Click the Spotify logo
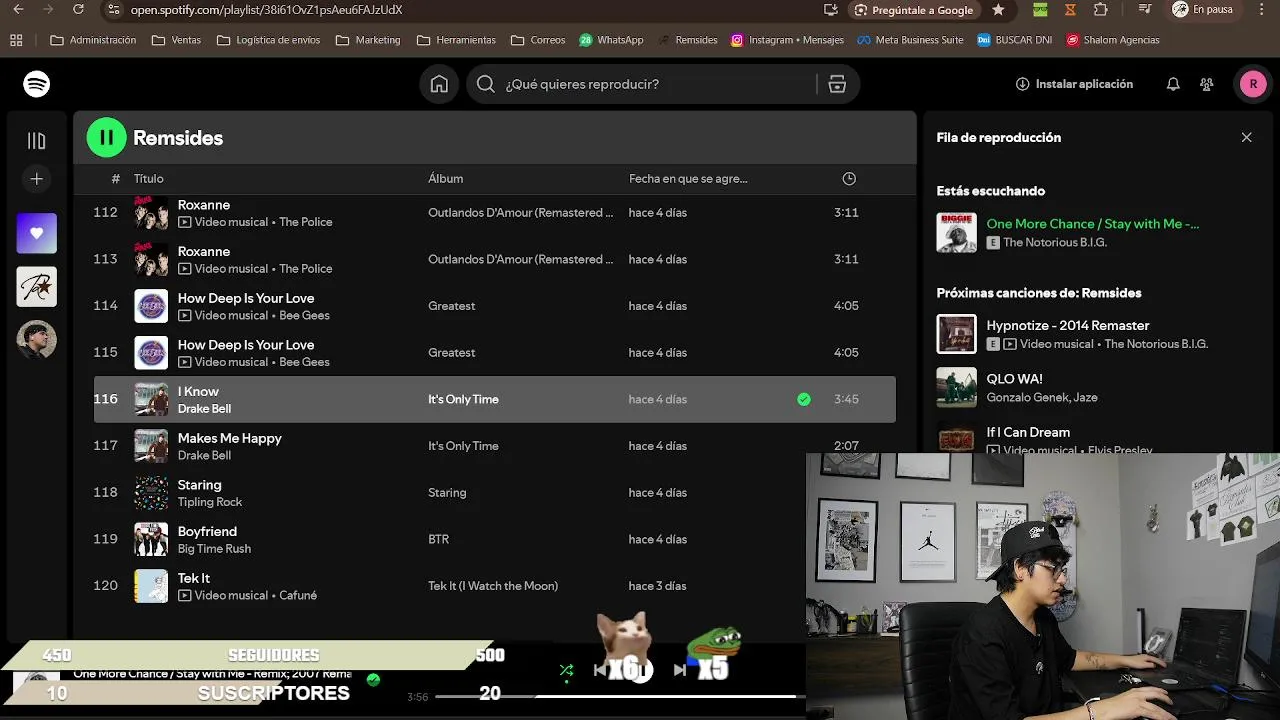 (37, 84)
